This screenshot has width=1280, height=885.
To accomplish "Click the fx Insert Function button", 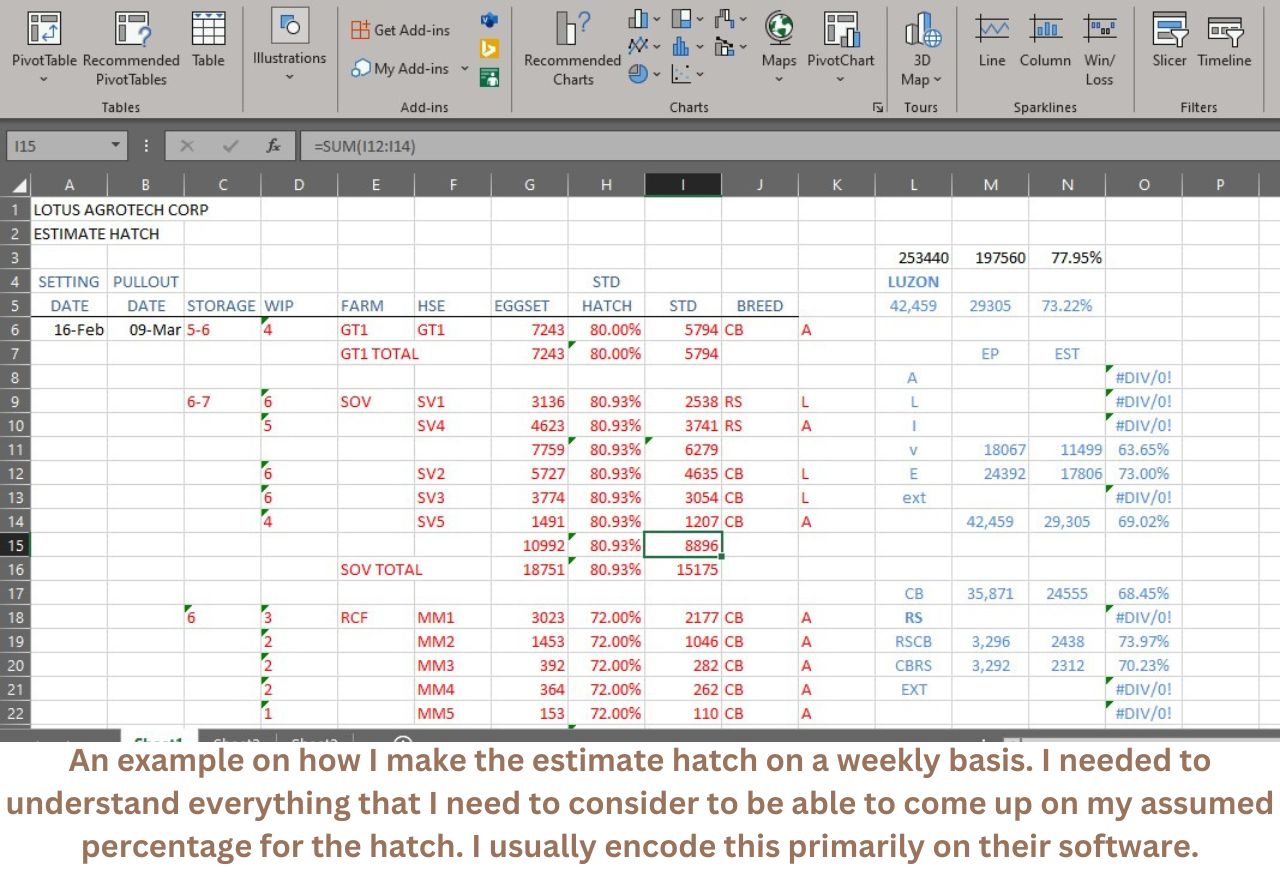I will (x=273, y=146).
